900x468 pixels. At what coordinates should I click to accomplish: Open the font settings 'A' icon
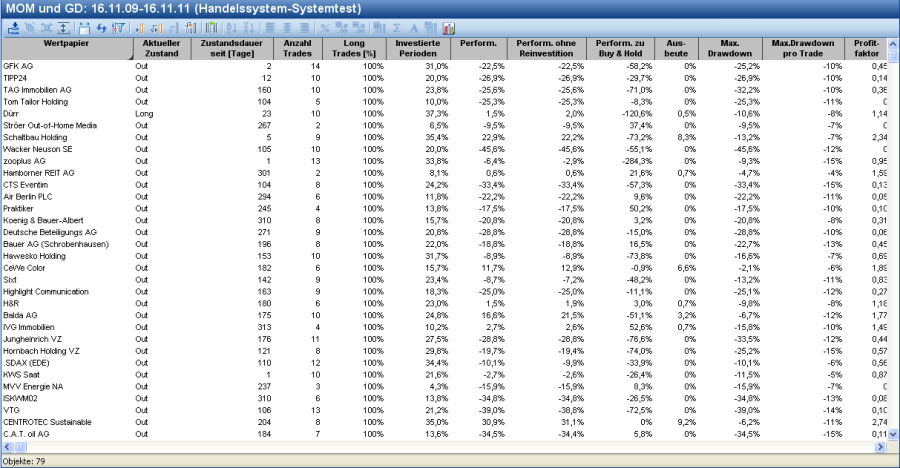point(414,27)
